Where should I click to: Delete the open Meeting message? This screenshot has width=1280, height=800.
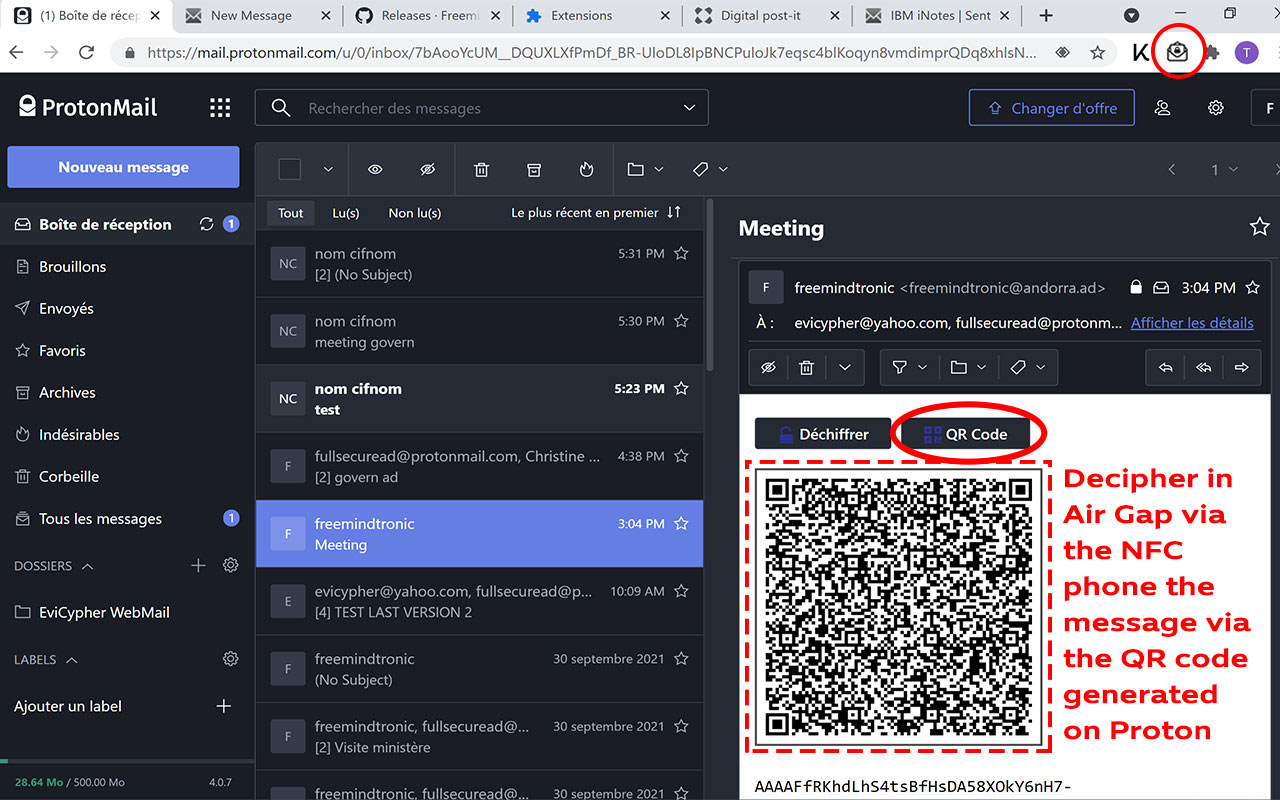(x=806, y=368)
